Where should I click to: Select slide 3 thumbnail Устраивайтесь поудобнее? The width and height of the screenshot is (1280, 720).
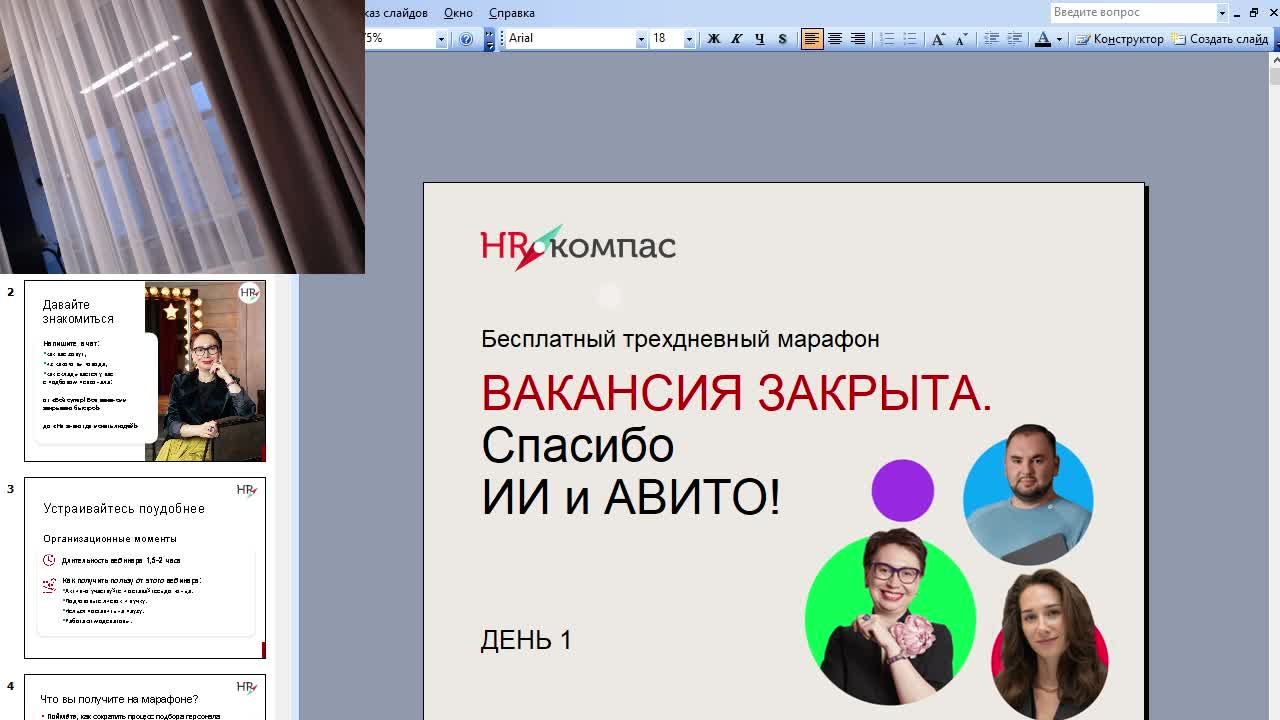coord(145,568)
